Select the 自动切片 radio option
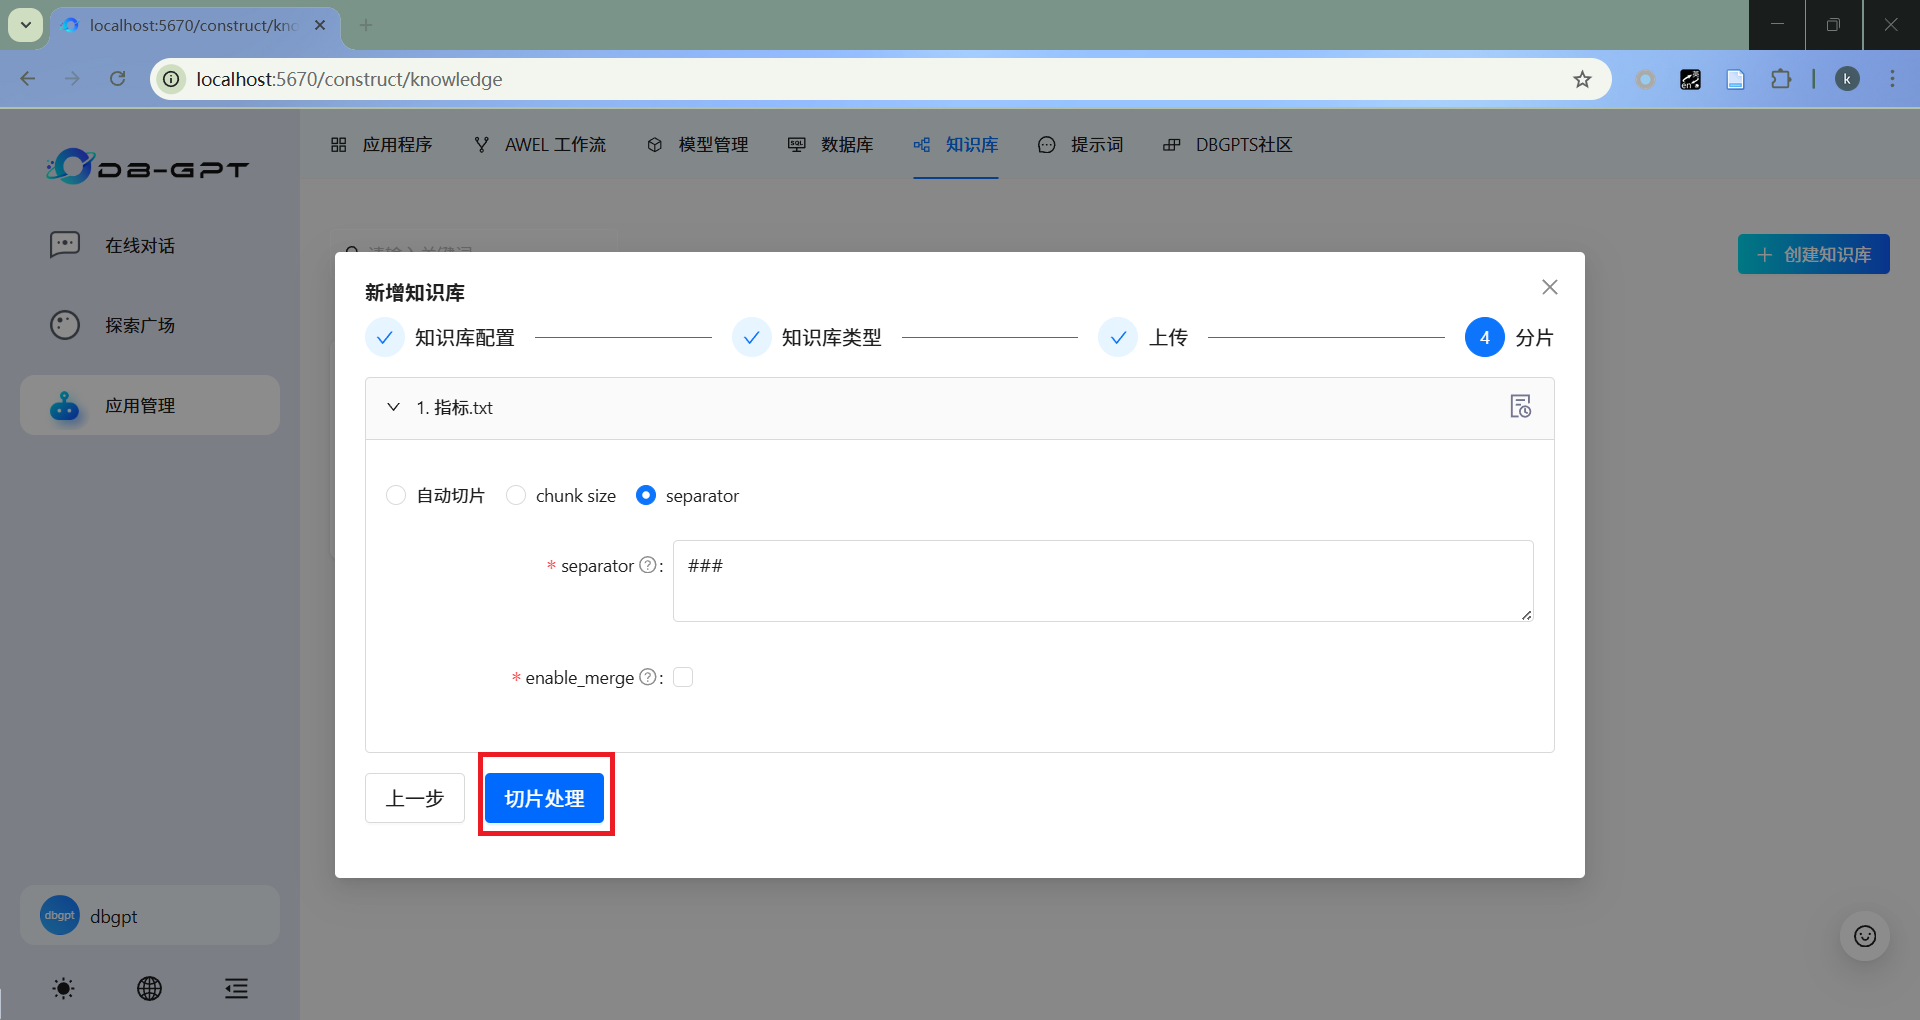This screenshot has width=1920, height=1020. pos(396,495)
